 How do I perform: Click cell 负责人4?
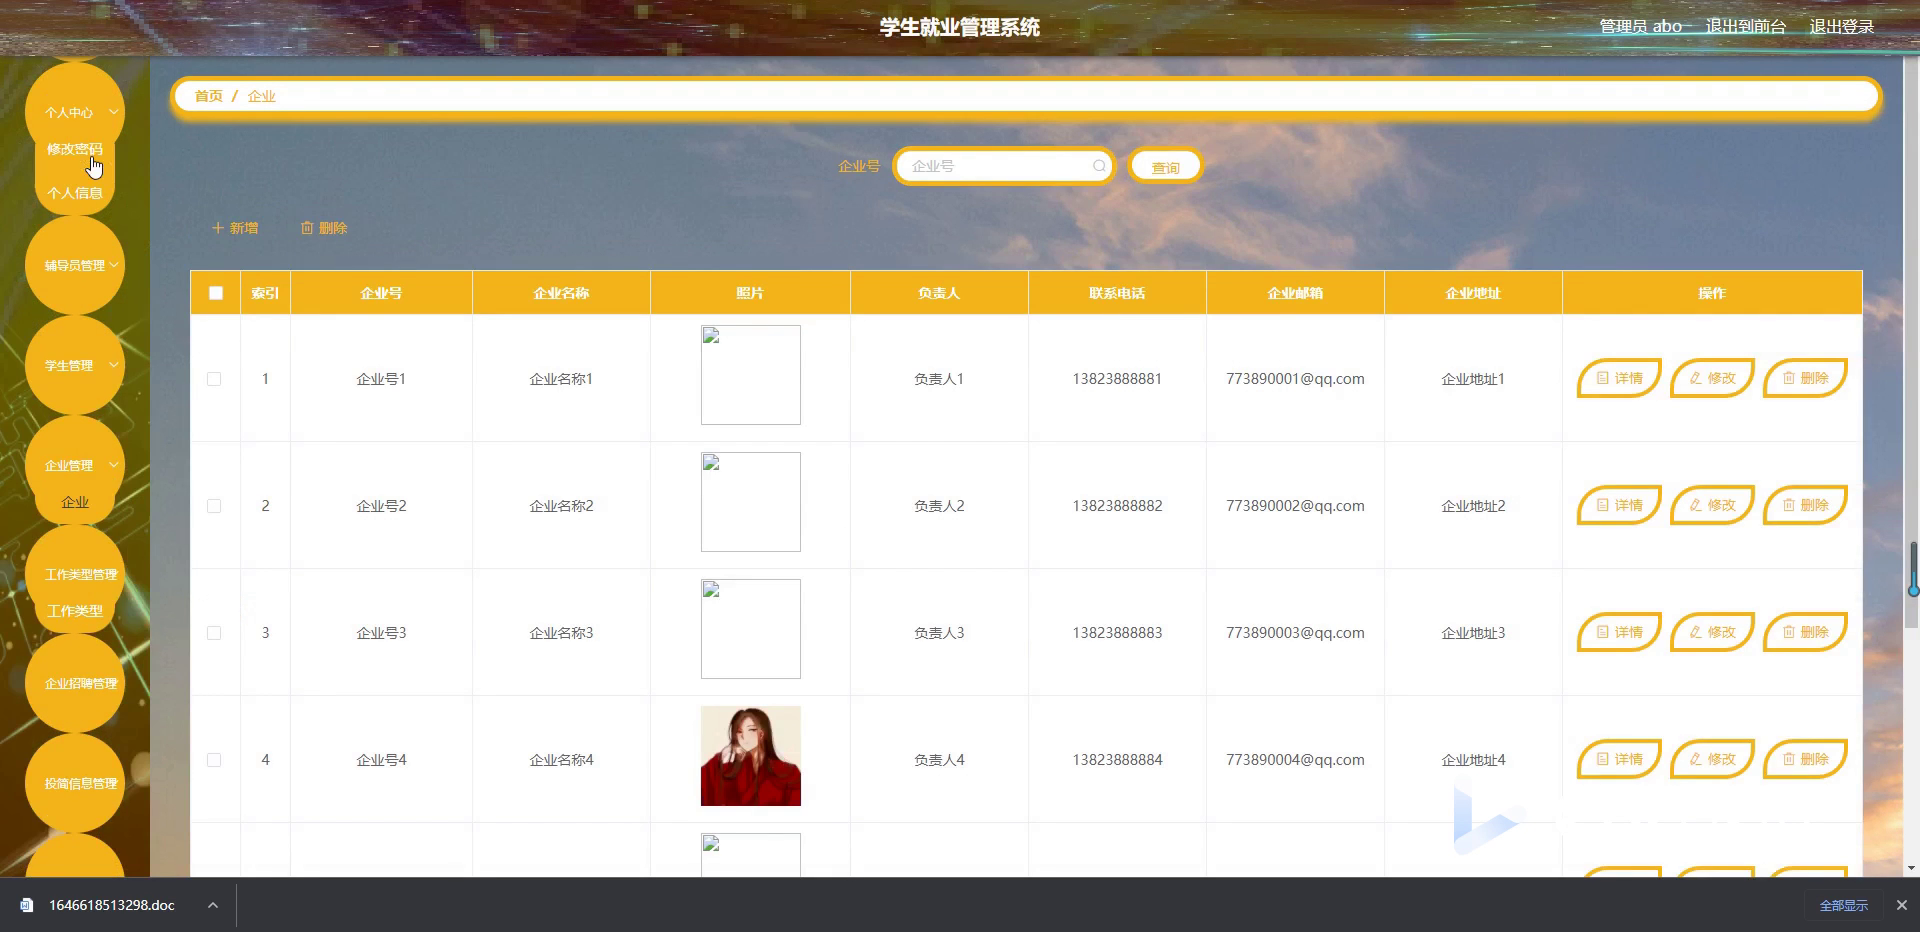pyautogui.click(x=939, y=760)
